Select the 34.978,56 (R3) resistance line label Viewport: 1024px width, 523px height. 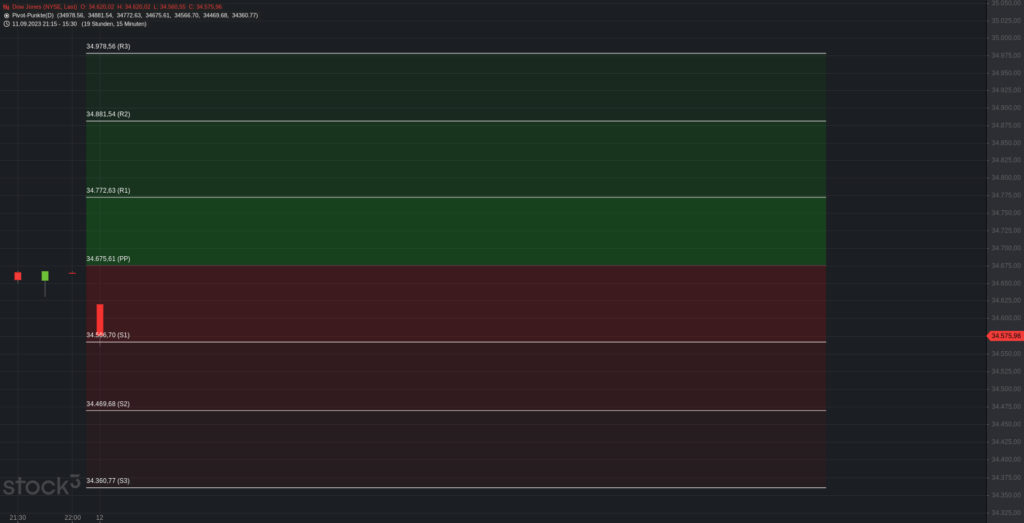[108, 46]
